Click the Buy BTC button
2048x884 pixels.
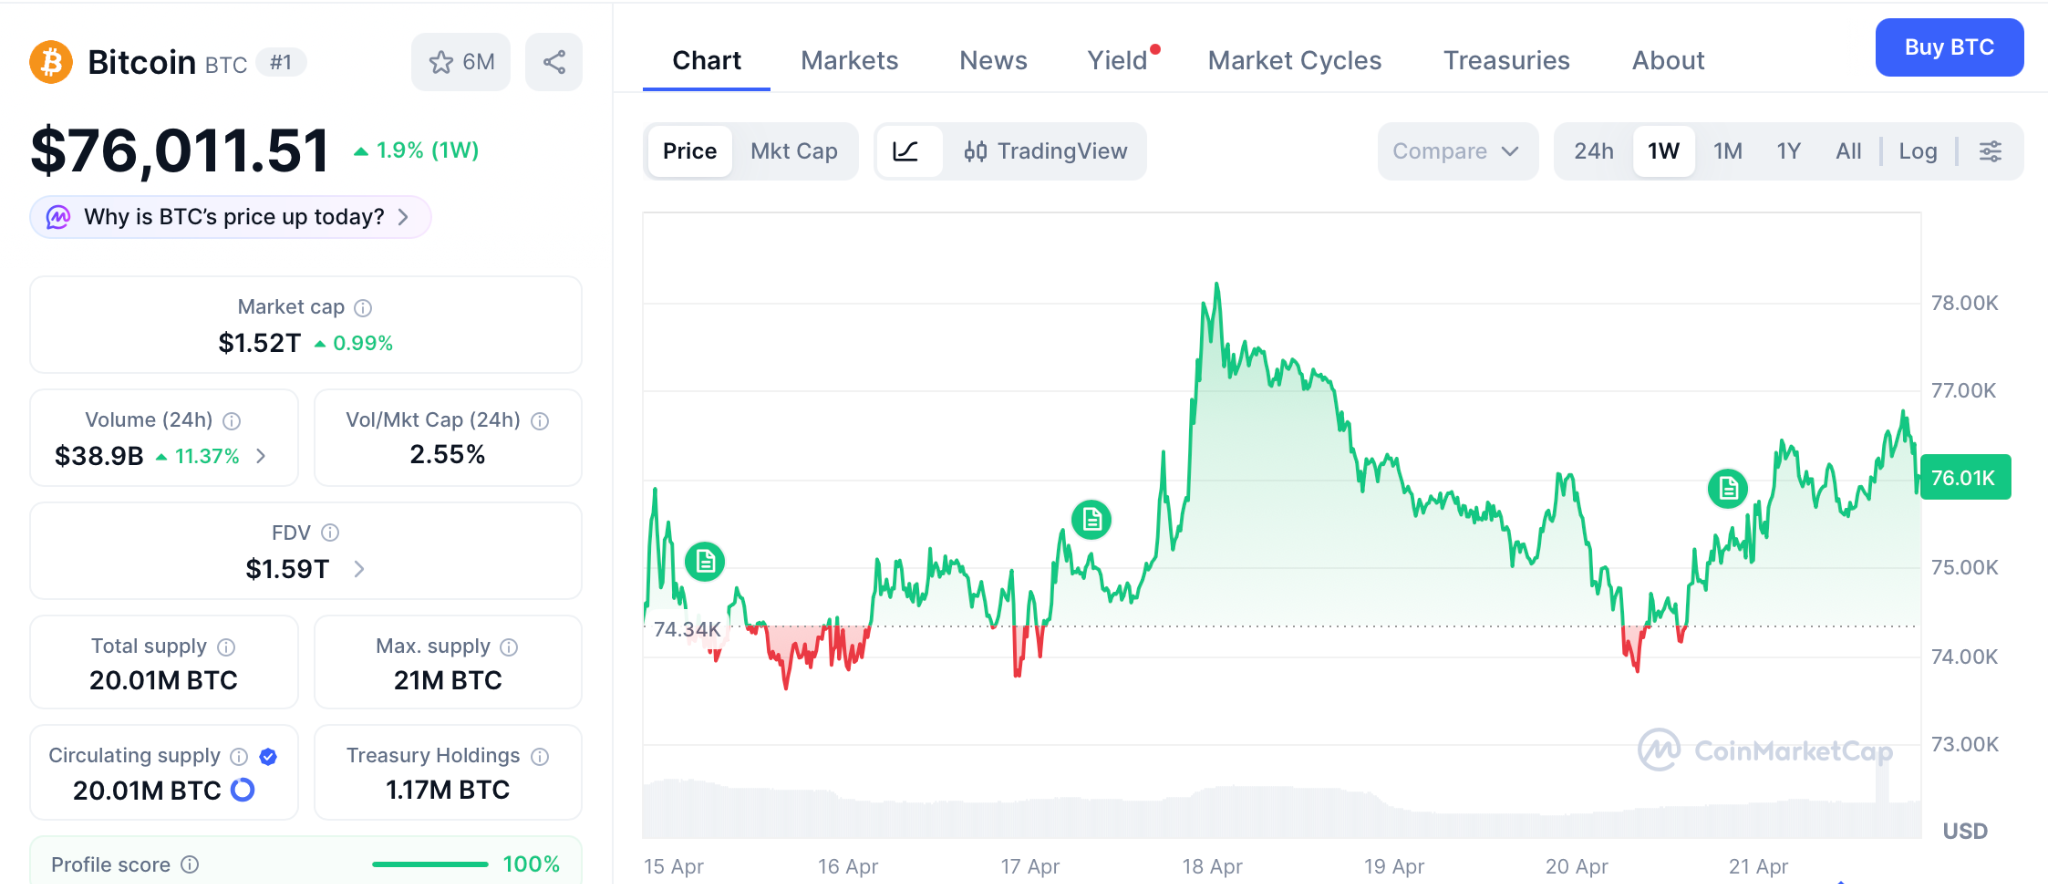(x=1948, y=47)
